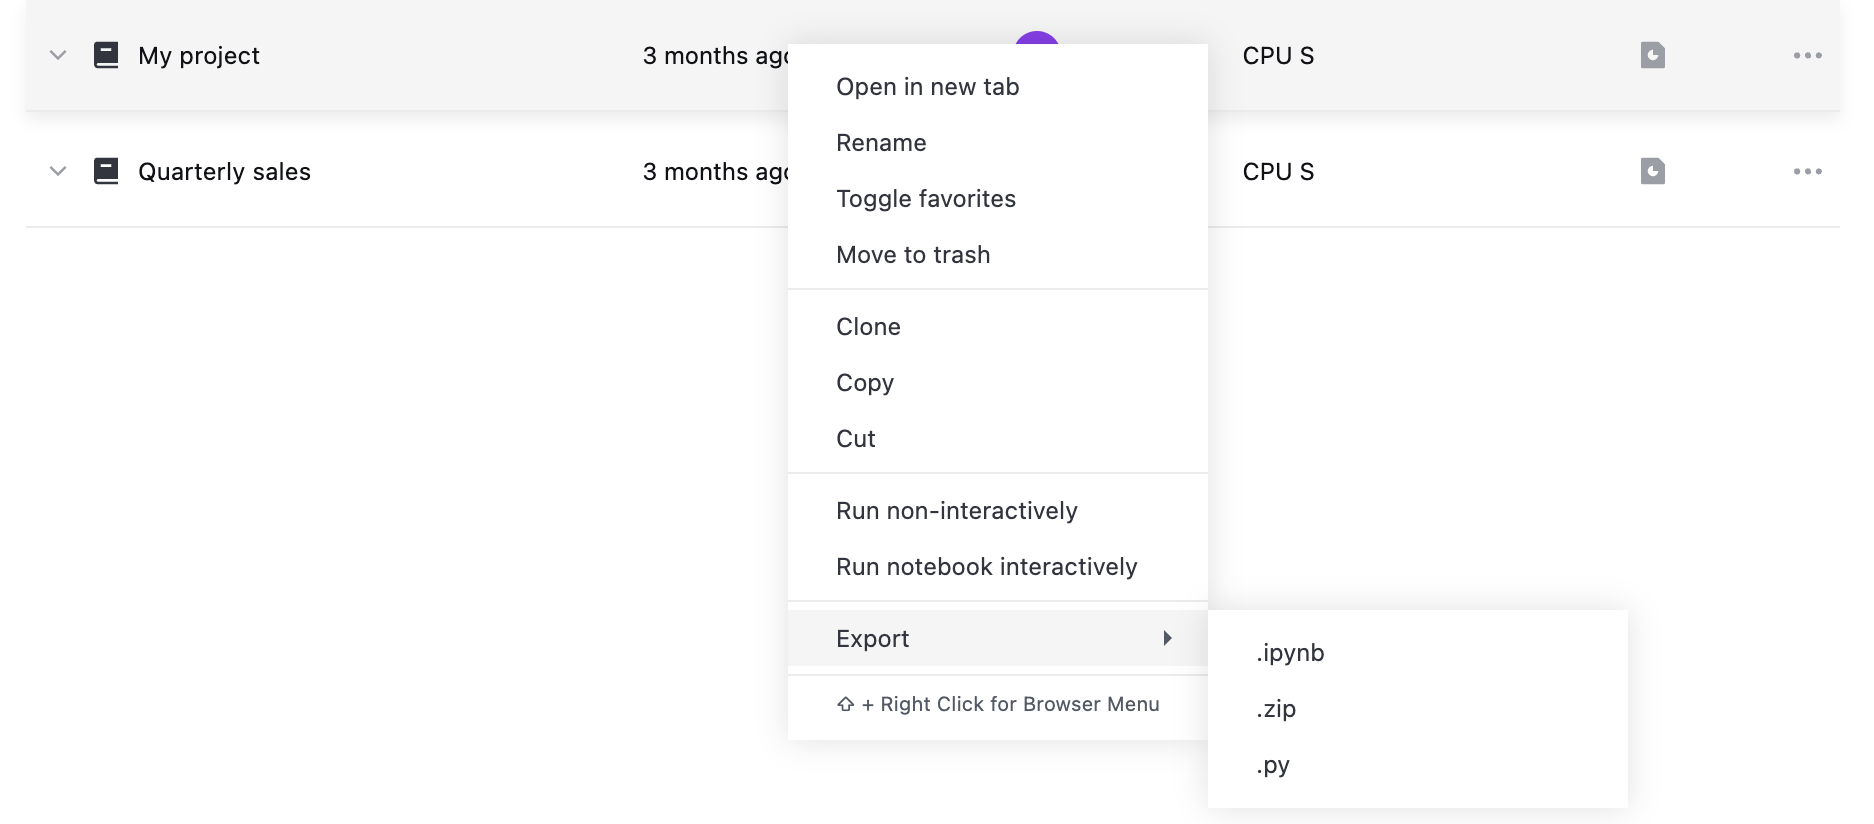Toggle favorites for this notebook

(x=925, y=199)
